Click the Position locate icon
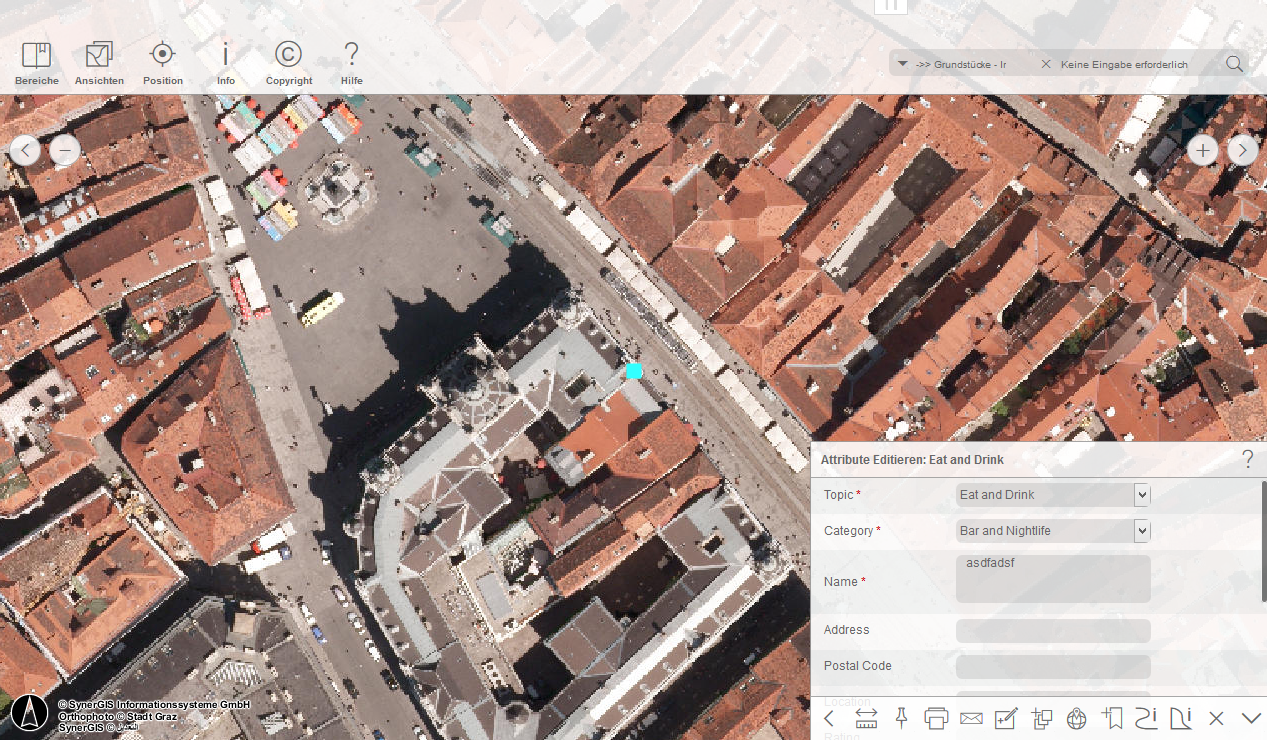Image resolution: width=1267 pixels, height=740 pixels. point(162,63)
